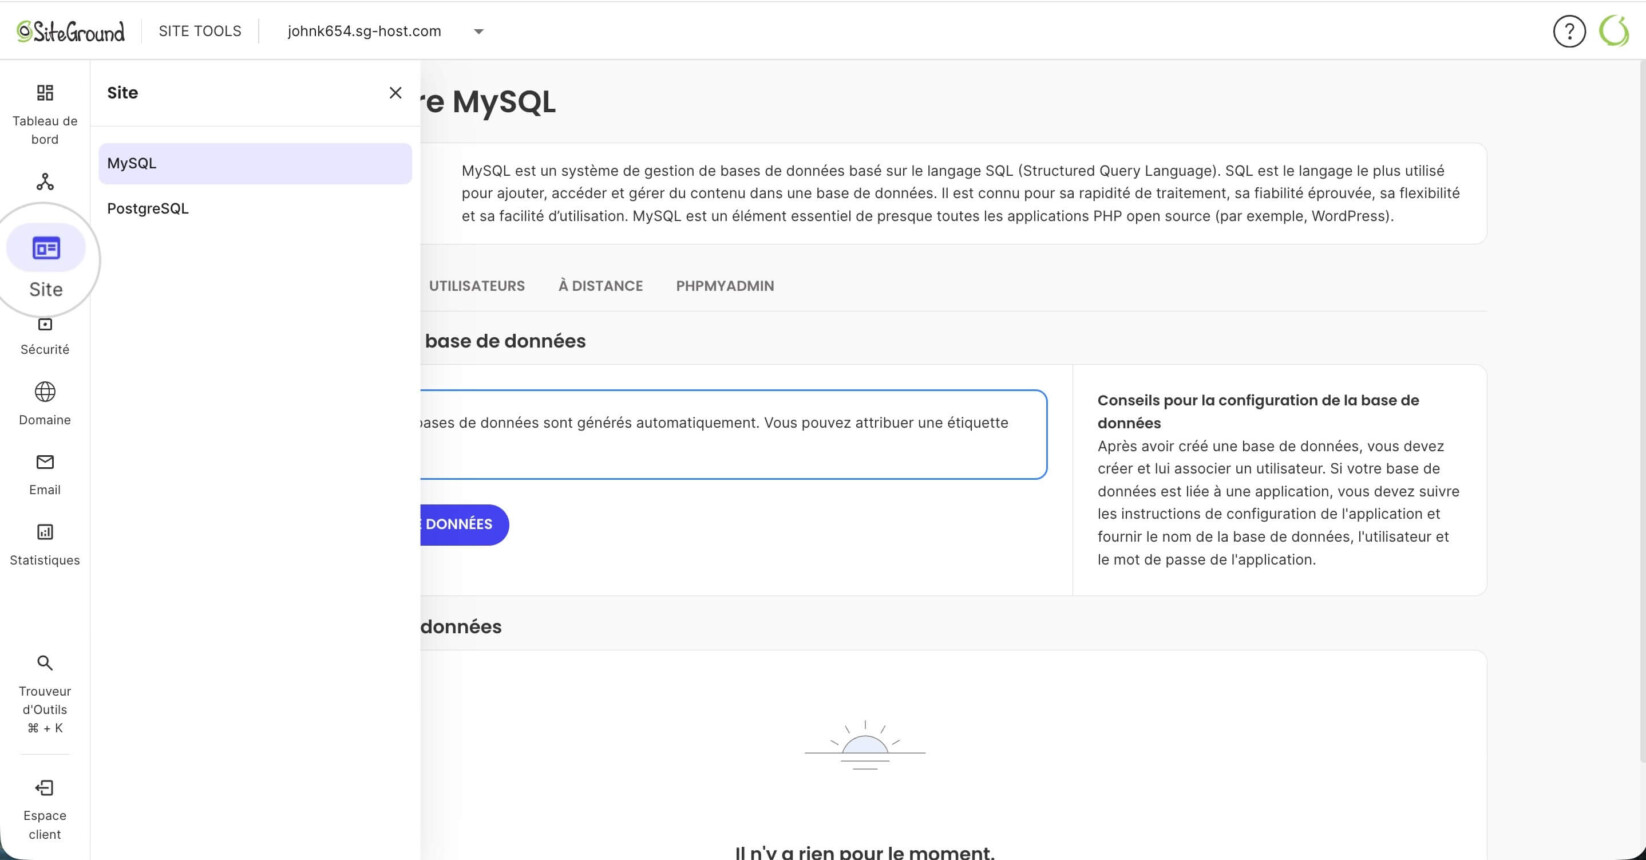Image resolution: width=1646 pixels, height=860 pixels.
Task: Open Sécurité section in sidebar
Action: coord(45,337)
